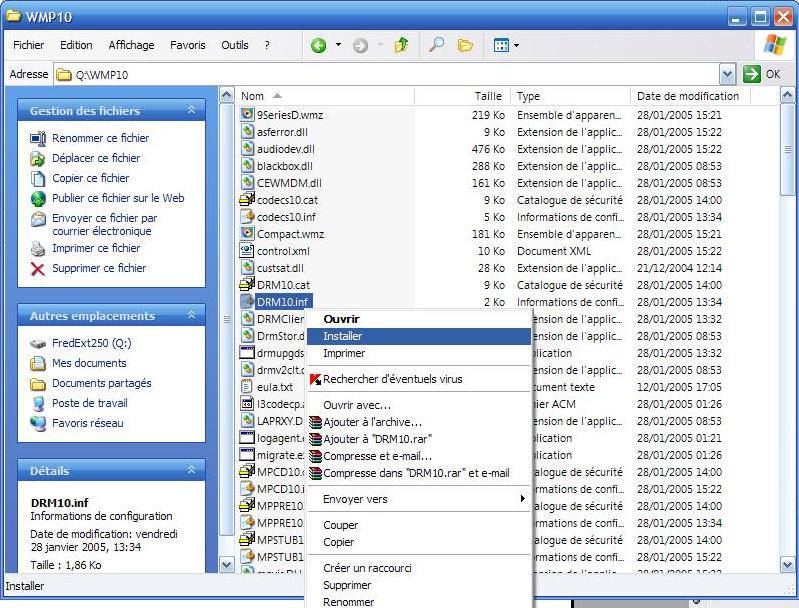Select the codecs10.cat file icon

coord(247,199)
